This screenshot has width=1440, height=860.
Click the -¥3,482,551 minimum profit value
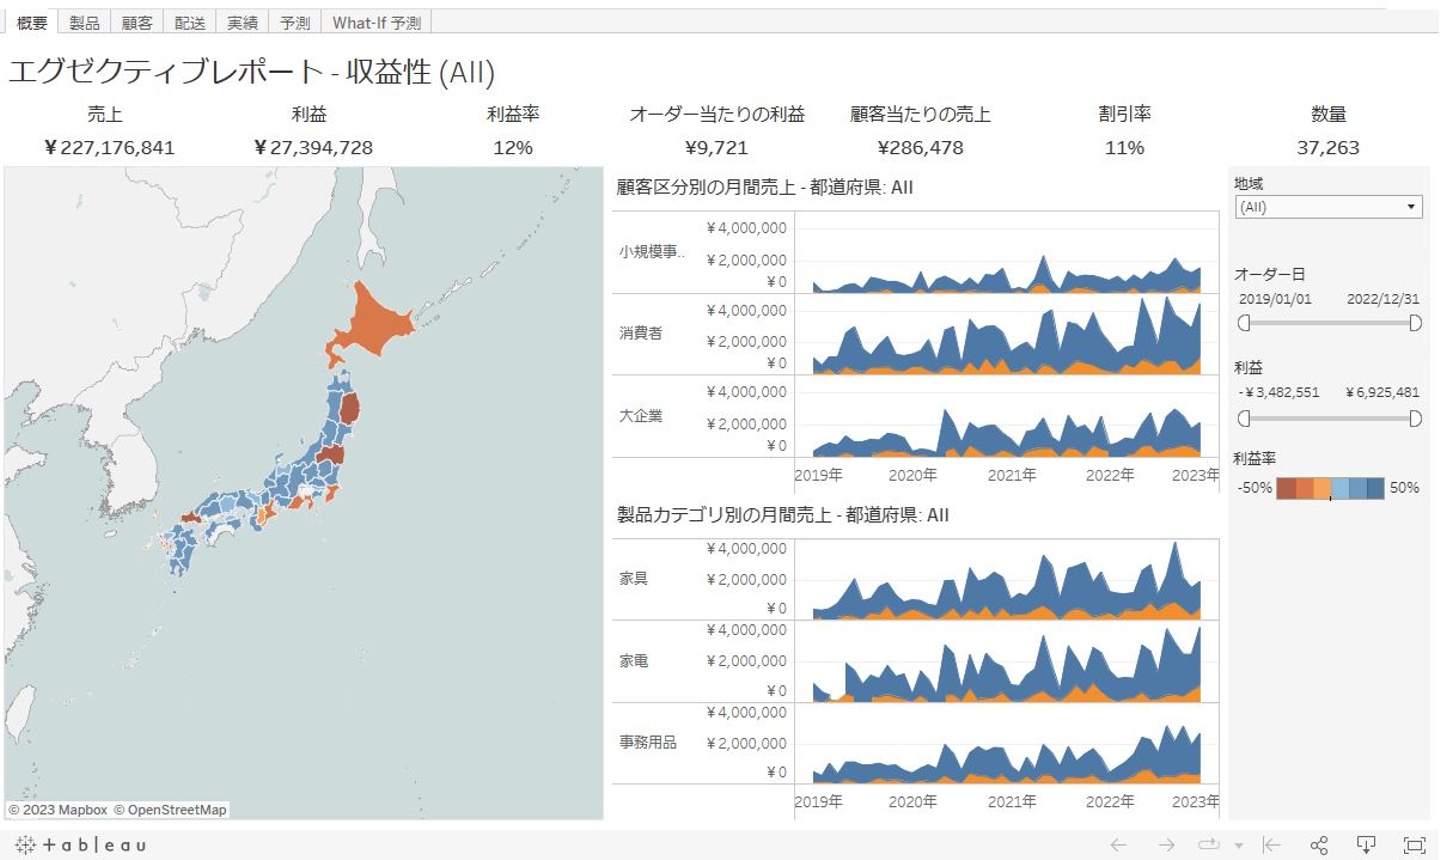1279,392
